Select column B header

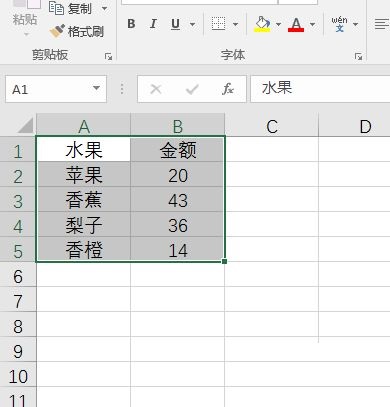178,126
